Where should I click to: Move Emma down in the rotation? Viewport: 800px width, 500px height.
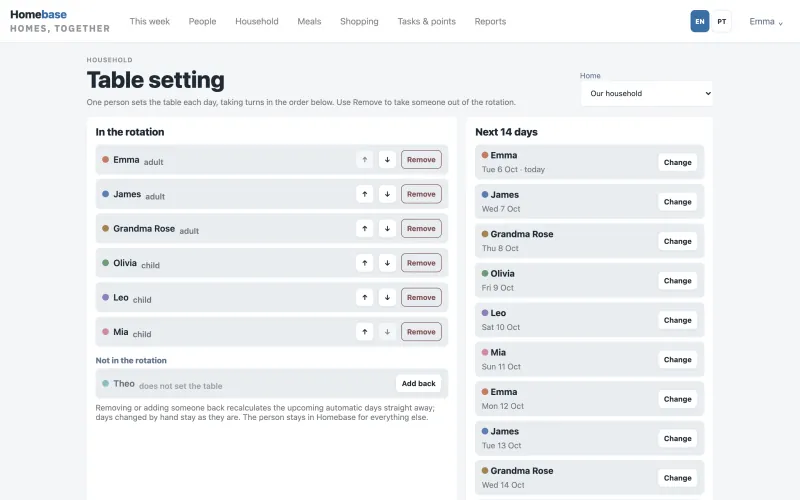(x=387, y=160)
